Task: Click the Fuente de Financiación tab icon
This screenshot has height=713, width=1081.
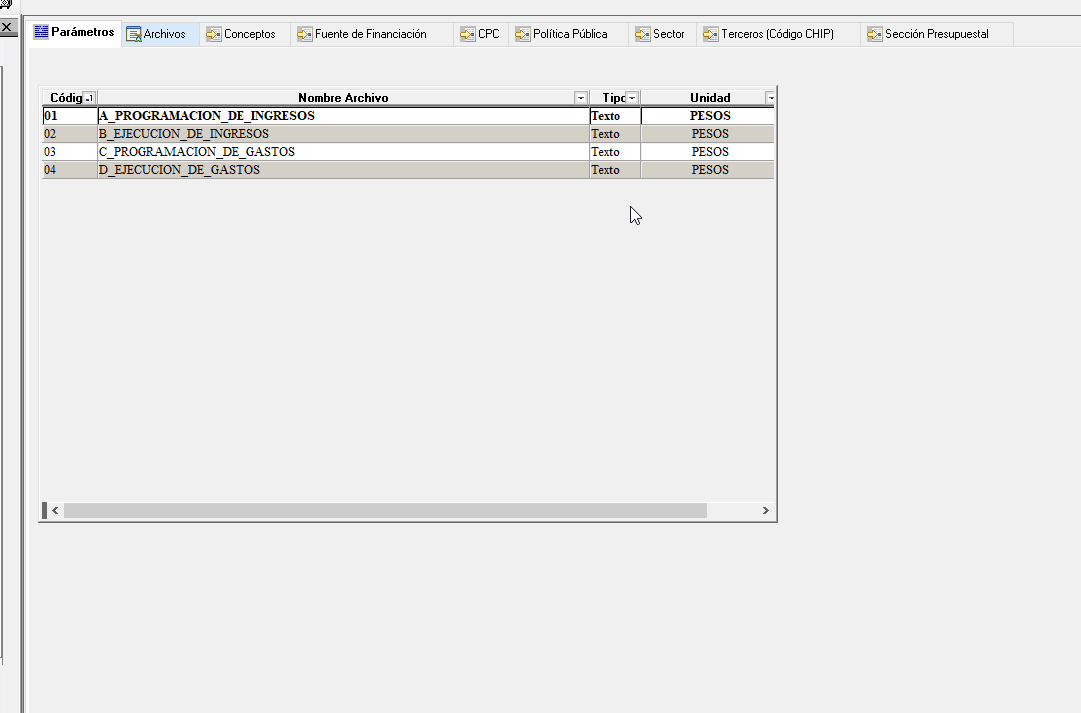Action: pos(305,34)
